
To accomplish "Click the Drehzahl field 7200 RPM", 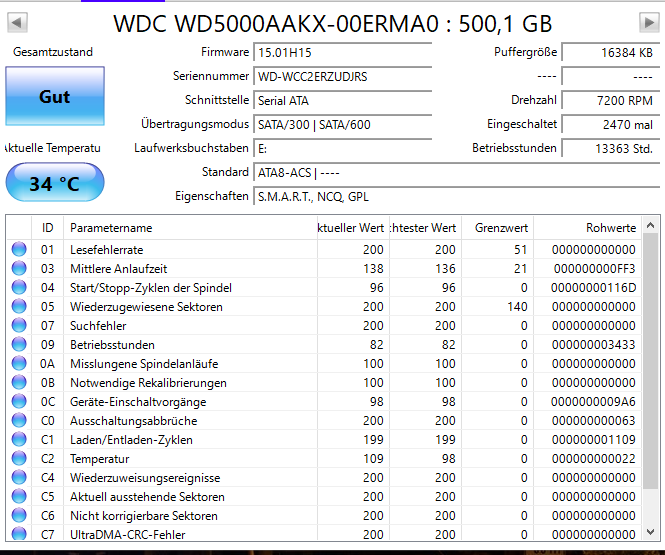I will [x=611, y=100].
